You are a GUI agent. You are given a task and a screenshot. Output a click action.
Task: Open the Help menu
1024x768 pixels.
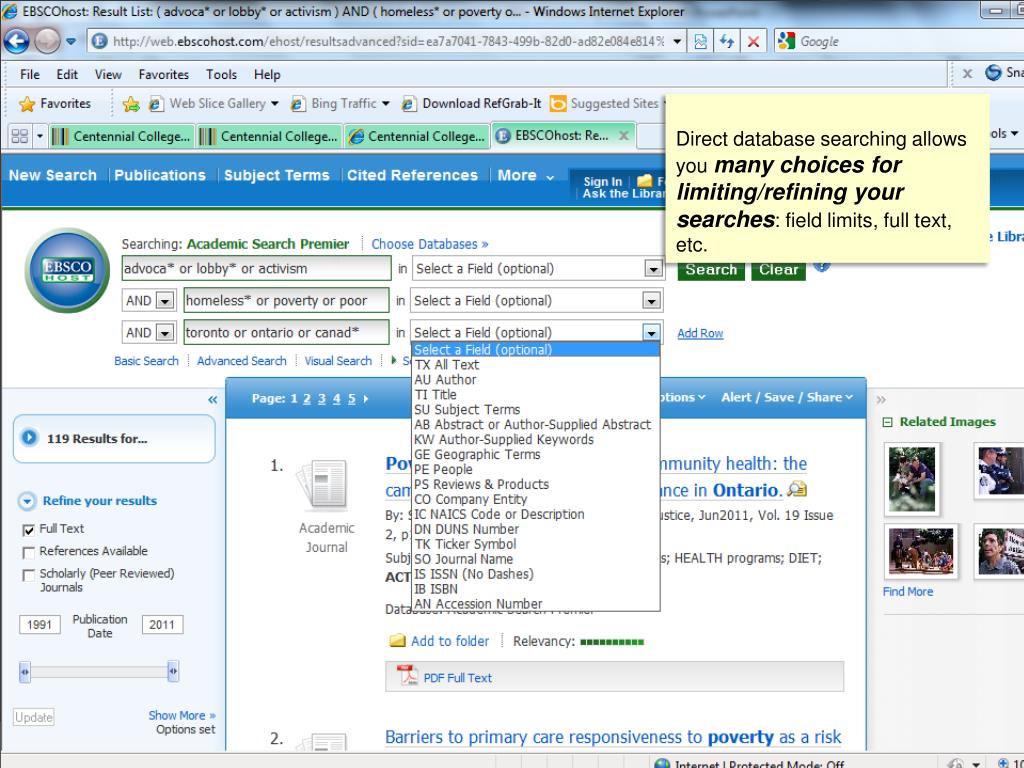point(267,74)
